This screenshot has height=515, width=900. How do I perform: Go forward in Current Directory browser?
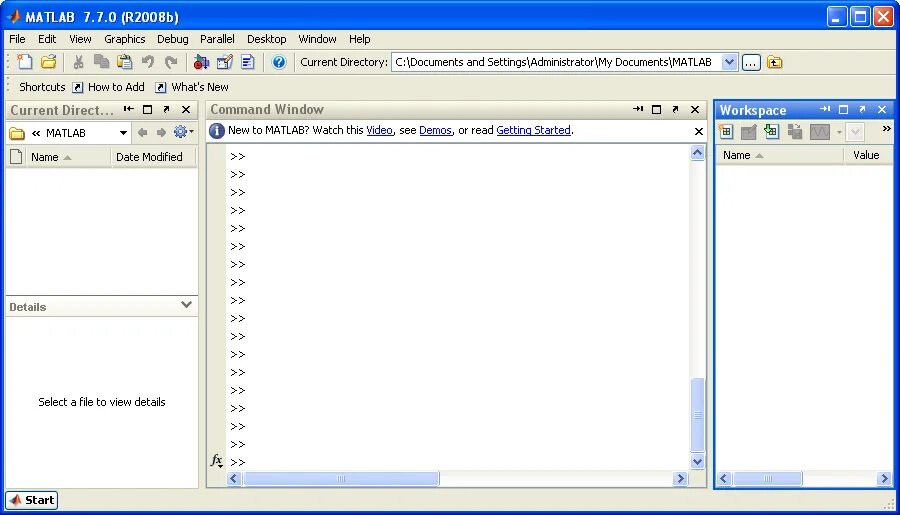[161, 133]
